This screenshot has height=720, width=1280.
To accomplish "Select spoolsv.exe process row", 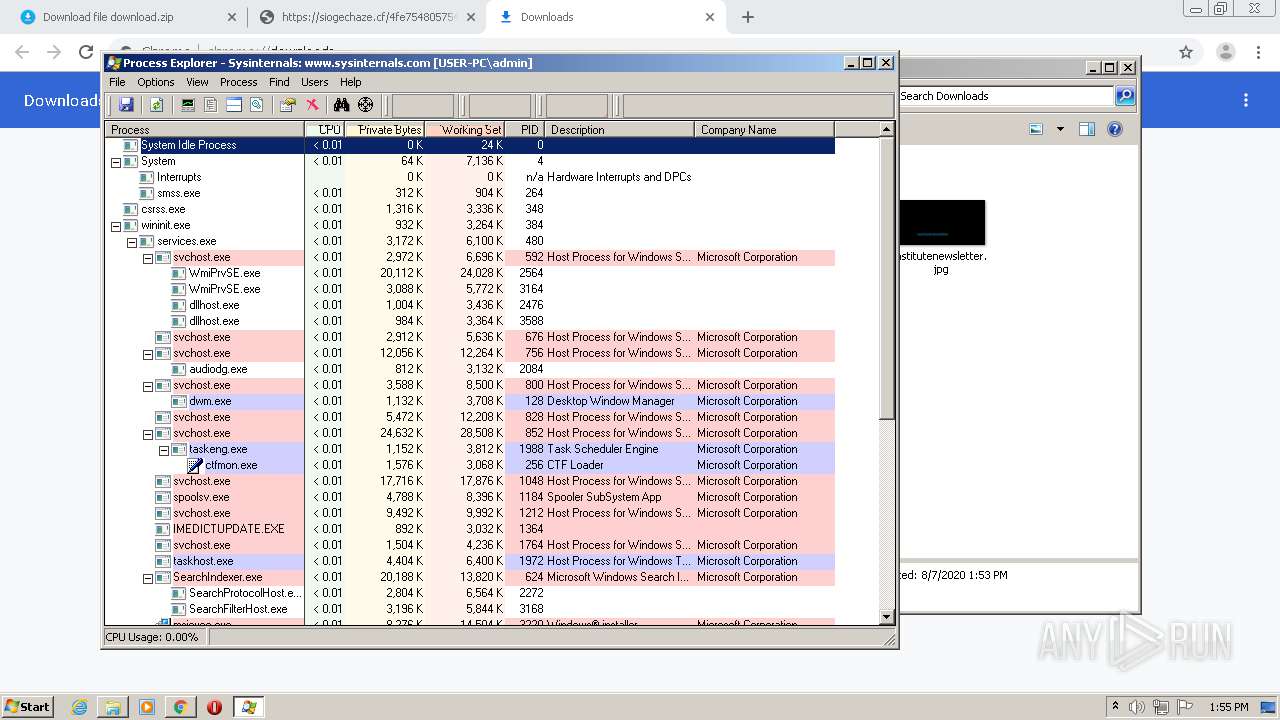I will [x=470, y=497].
